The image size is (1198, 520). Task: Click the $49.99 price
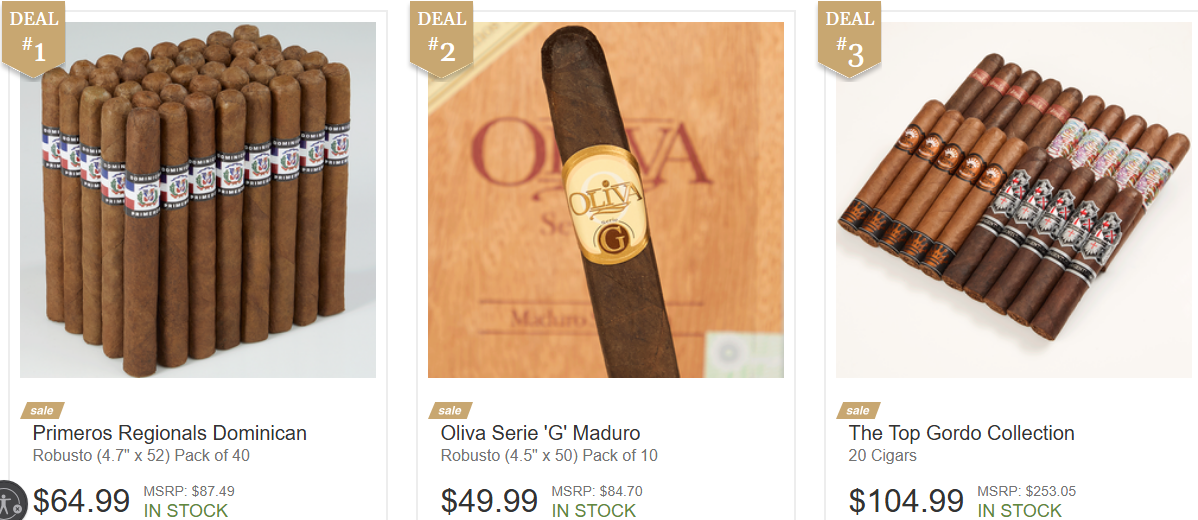(x=489, y=502)
